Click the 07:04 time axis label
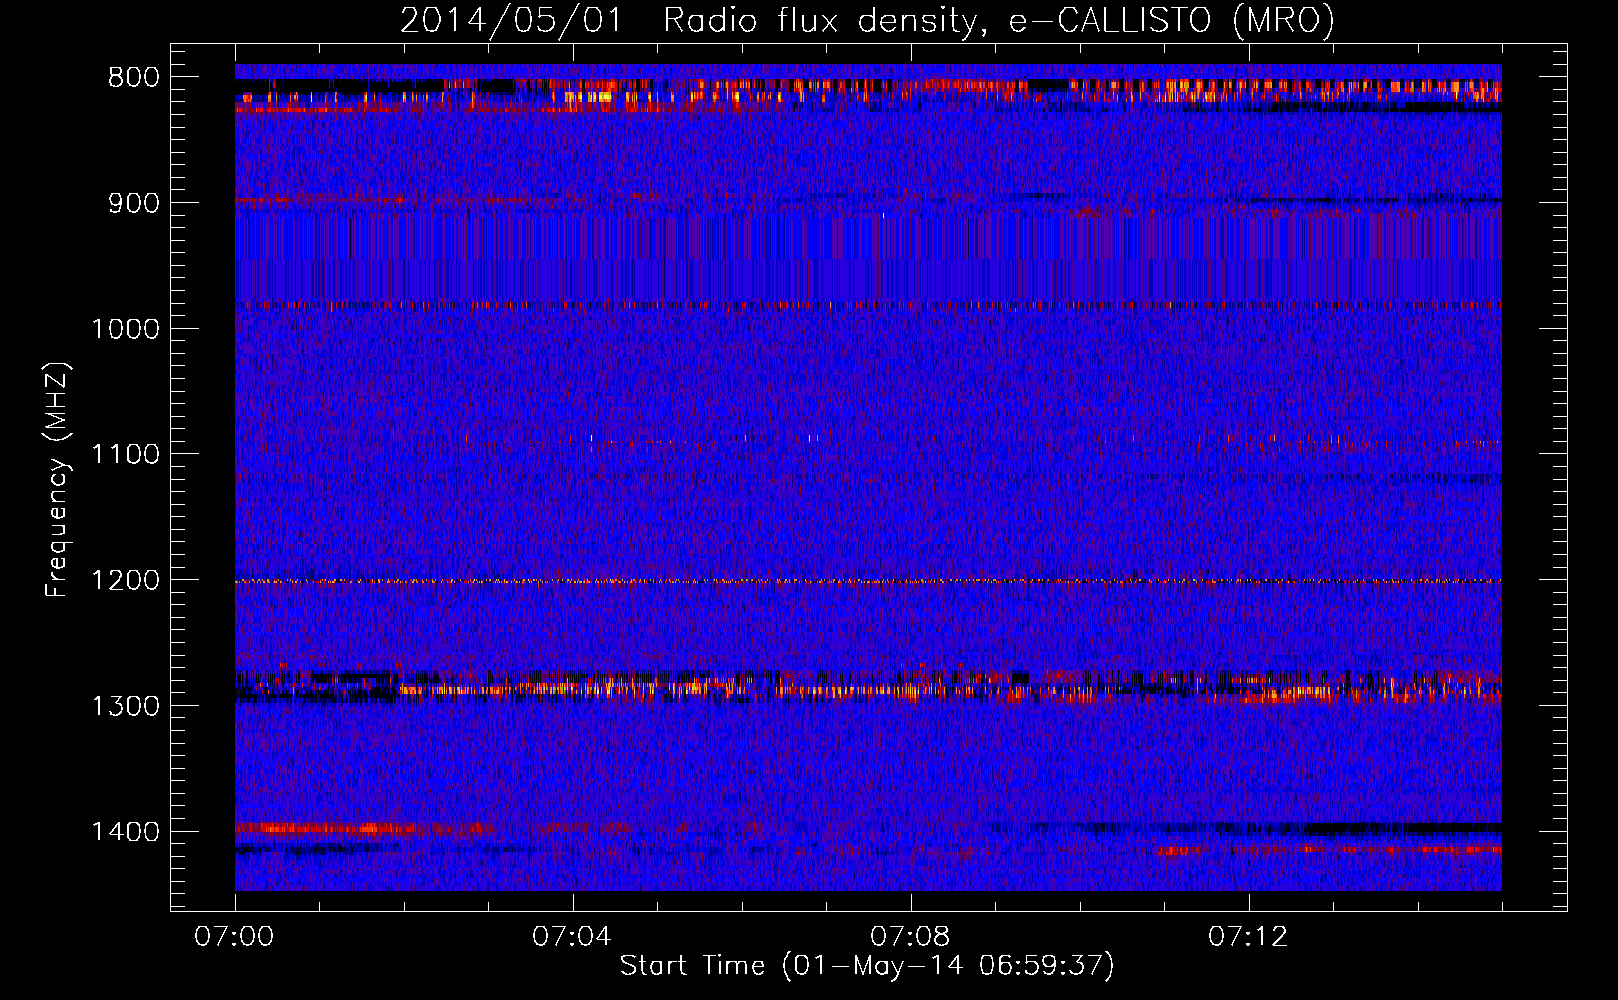Image resolution: width=1618 pixels, height=1000 pixels. [572, 937]
